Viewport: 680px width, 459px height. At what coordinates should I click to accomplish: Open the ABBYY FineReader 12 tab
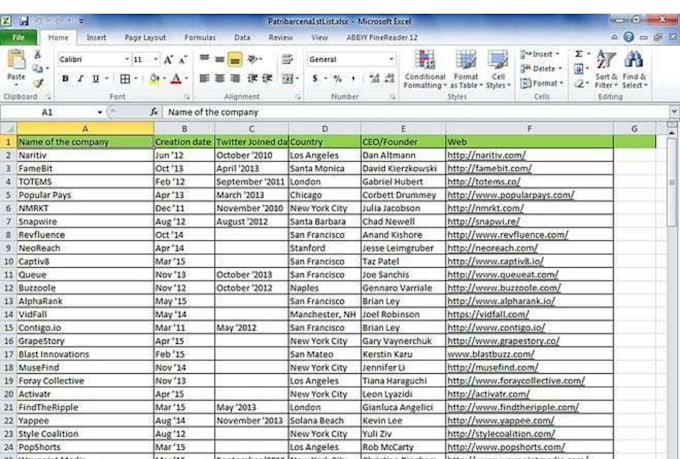[382, 38]
